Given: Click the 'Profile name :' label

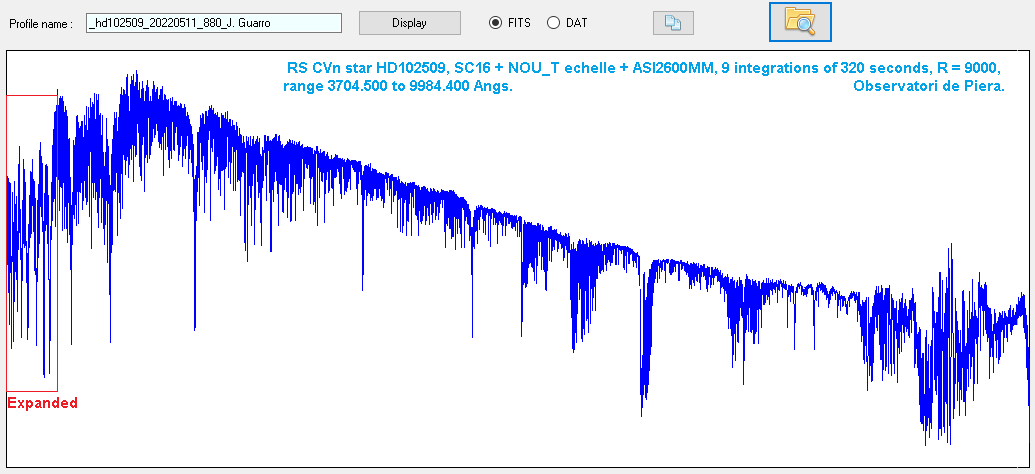Looking at the screenshot, I should (41, 23).
